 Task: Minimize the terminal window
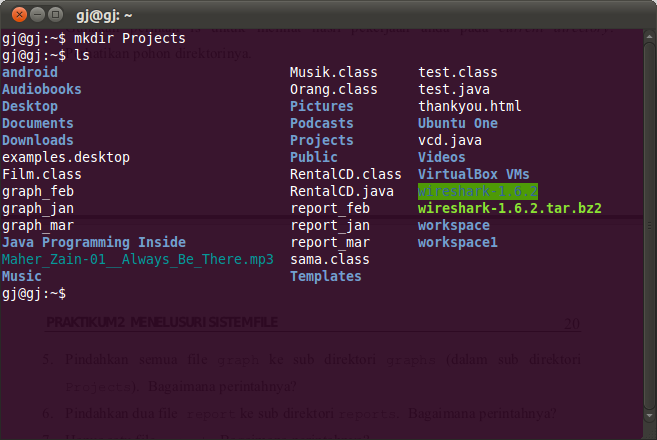point(36,16)
